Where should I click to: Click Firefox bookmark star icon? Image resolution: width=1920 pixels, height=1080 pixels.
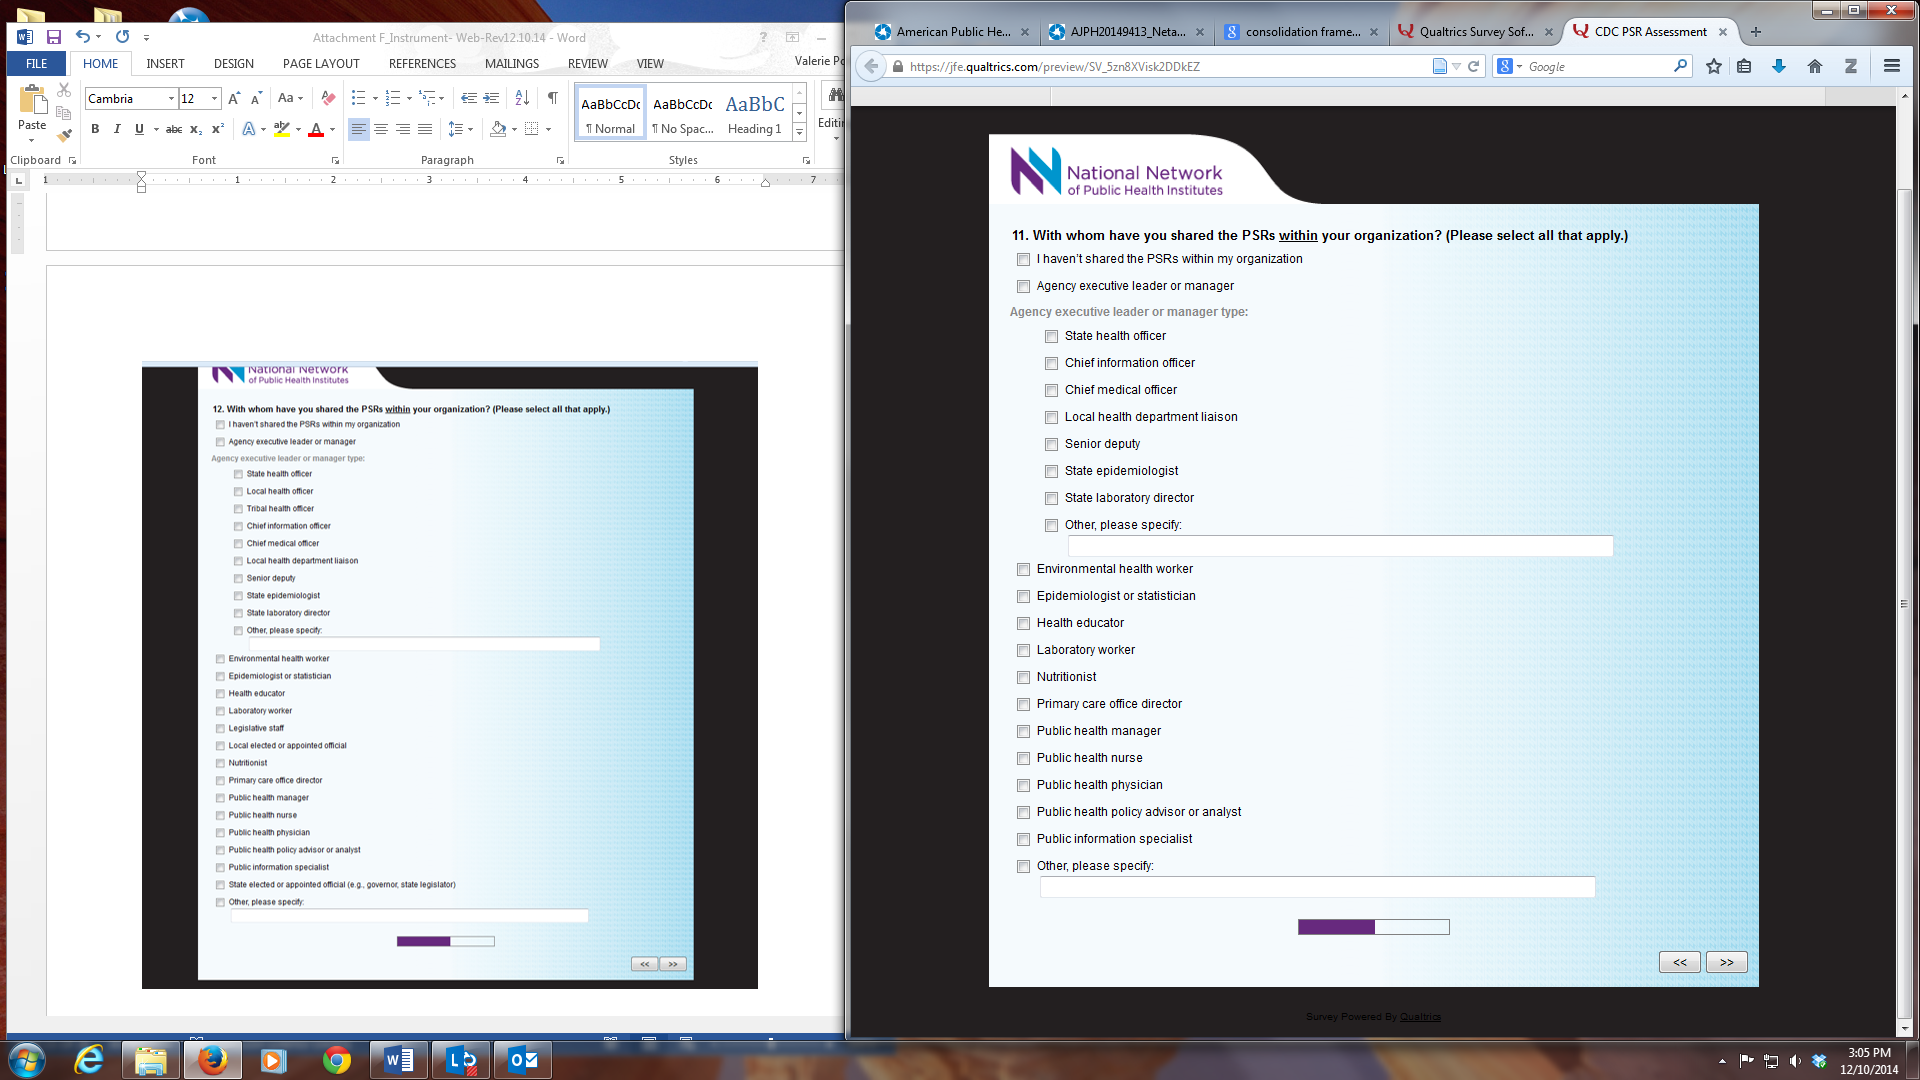pos(1714,66)
